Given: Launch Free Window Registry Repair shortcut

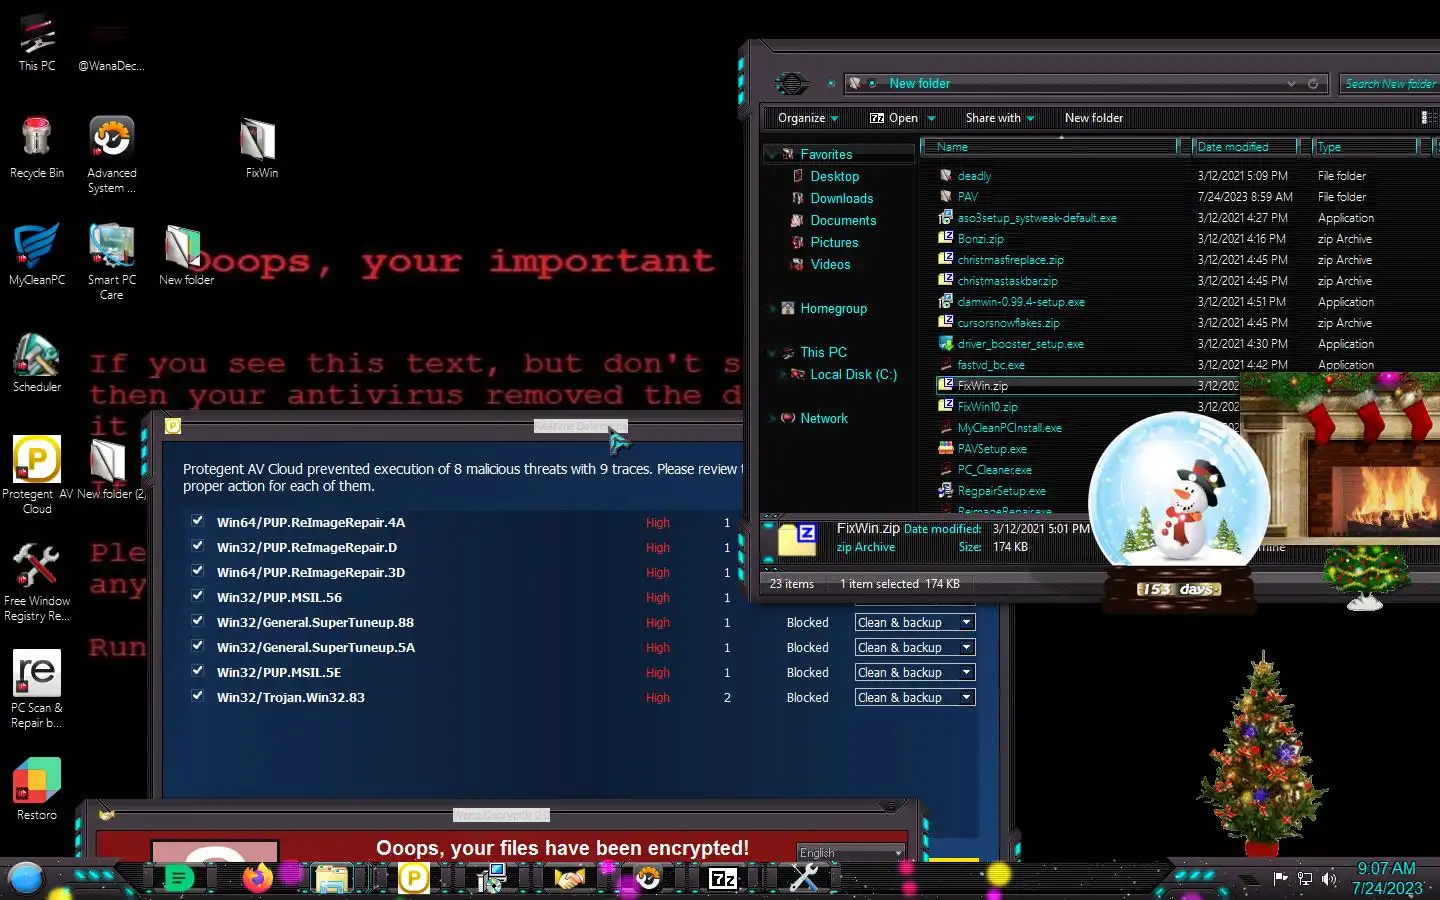Looking at the screenshot, I should click(x=37, y=582).
